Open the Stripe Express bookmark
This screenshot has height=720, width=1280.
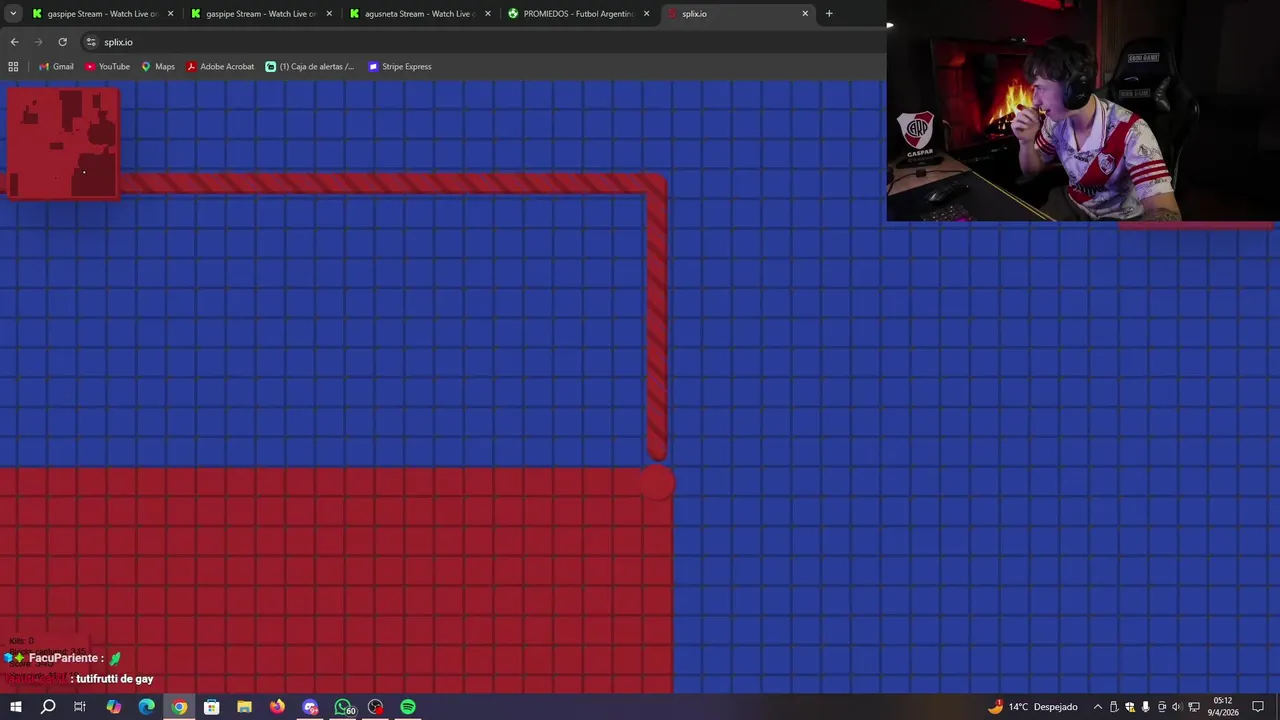pos(399,67)
